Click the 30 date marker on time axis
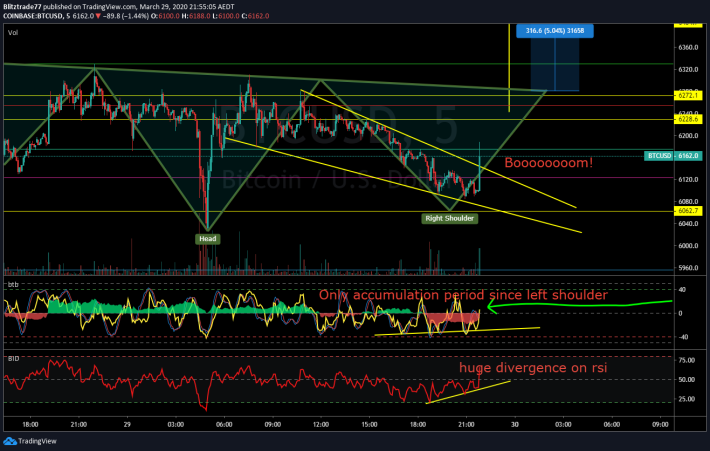This screenshot has height=451, width=710. click(x=515, y=423)
